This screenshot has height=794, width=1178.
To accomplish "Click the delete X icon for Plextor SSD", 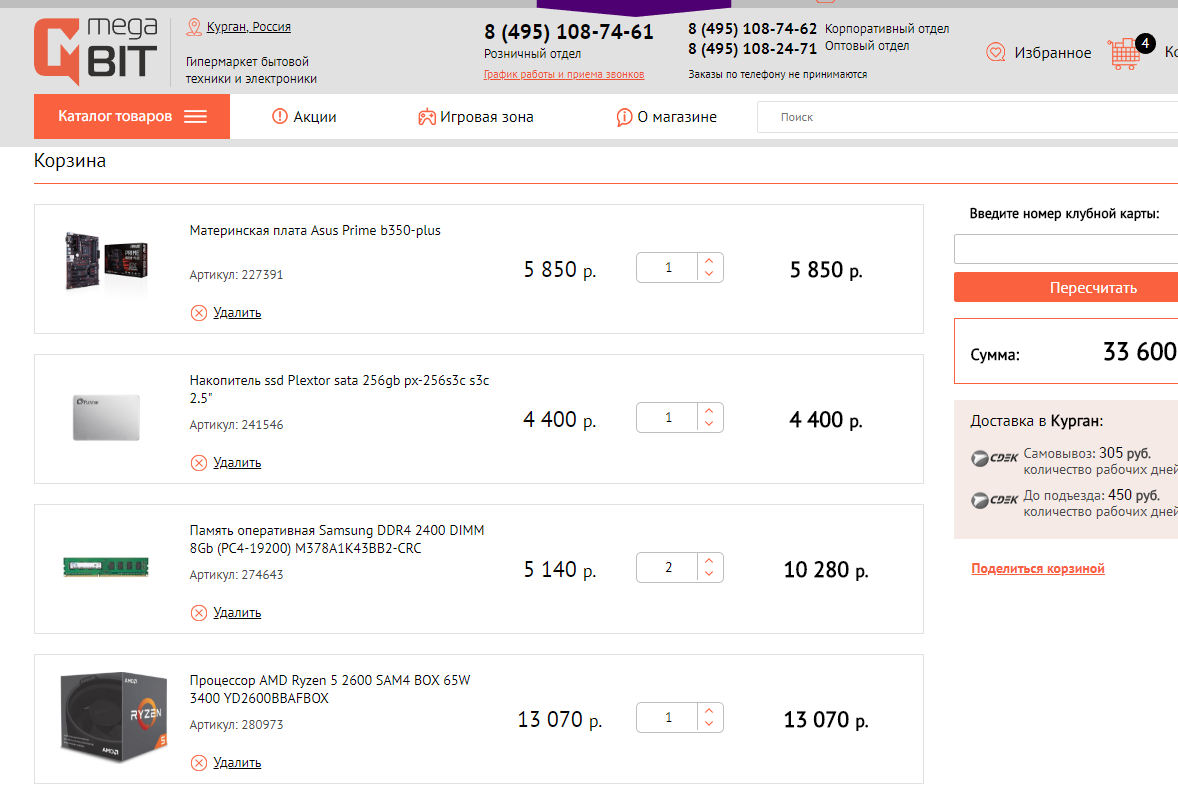I will click(198, 463).
